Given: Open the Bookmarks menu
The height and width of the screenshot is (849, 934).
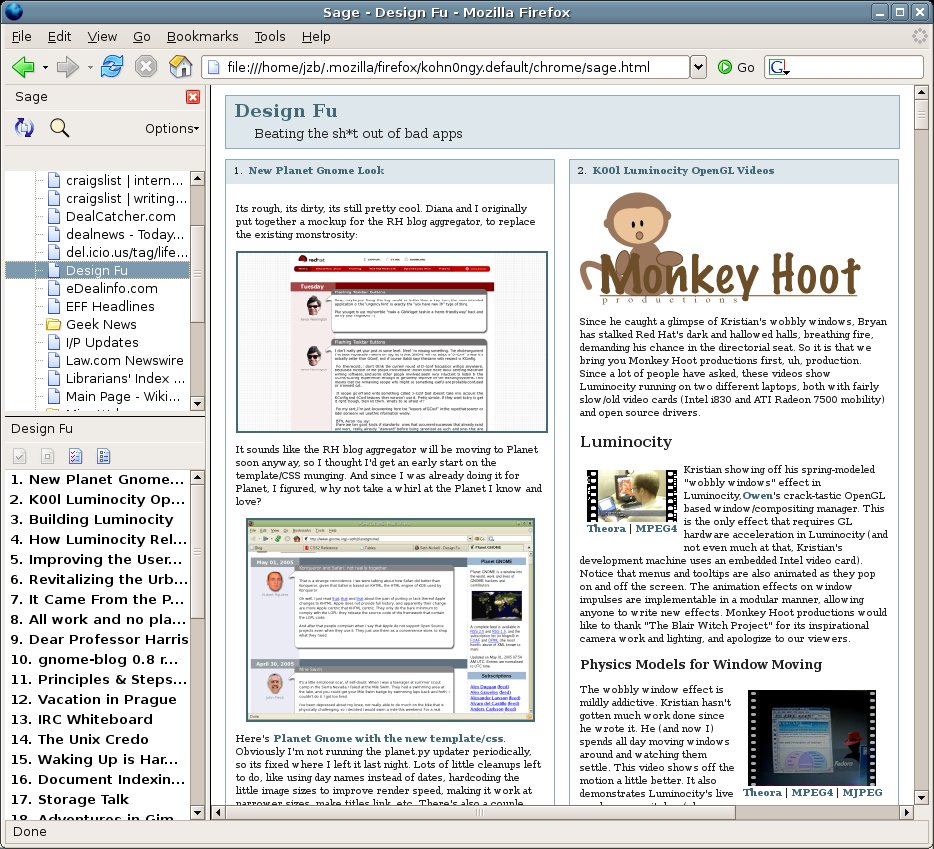Looking at the screenshot, I should click(202, 37).
